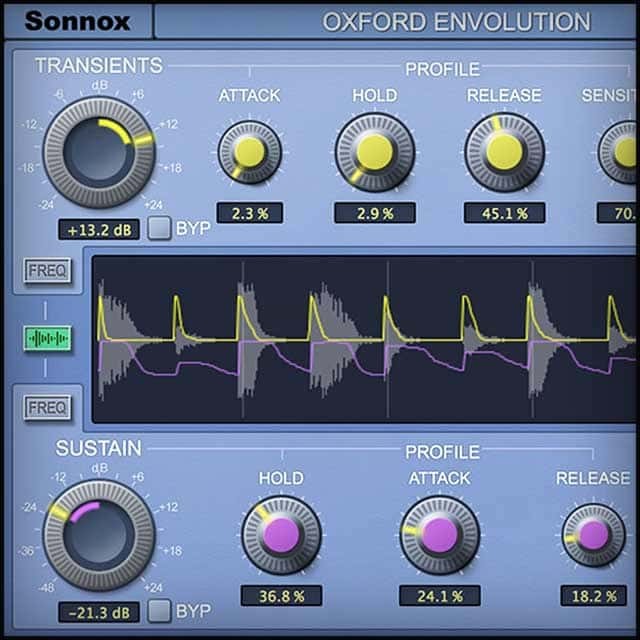Screen dimensions: 640x640
Task: Click the Transients Hold knob
Action: pyautogui.click(x=375, y=152)
